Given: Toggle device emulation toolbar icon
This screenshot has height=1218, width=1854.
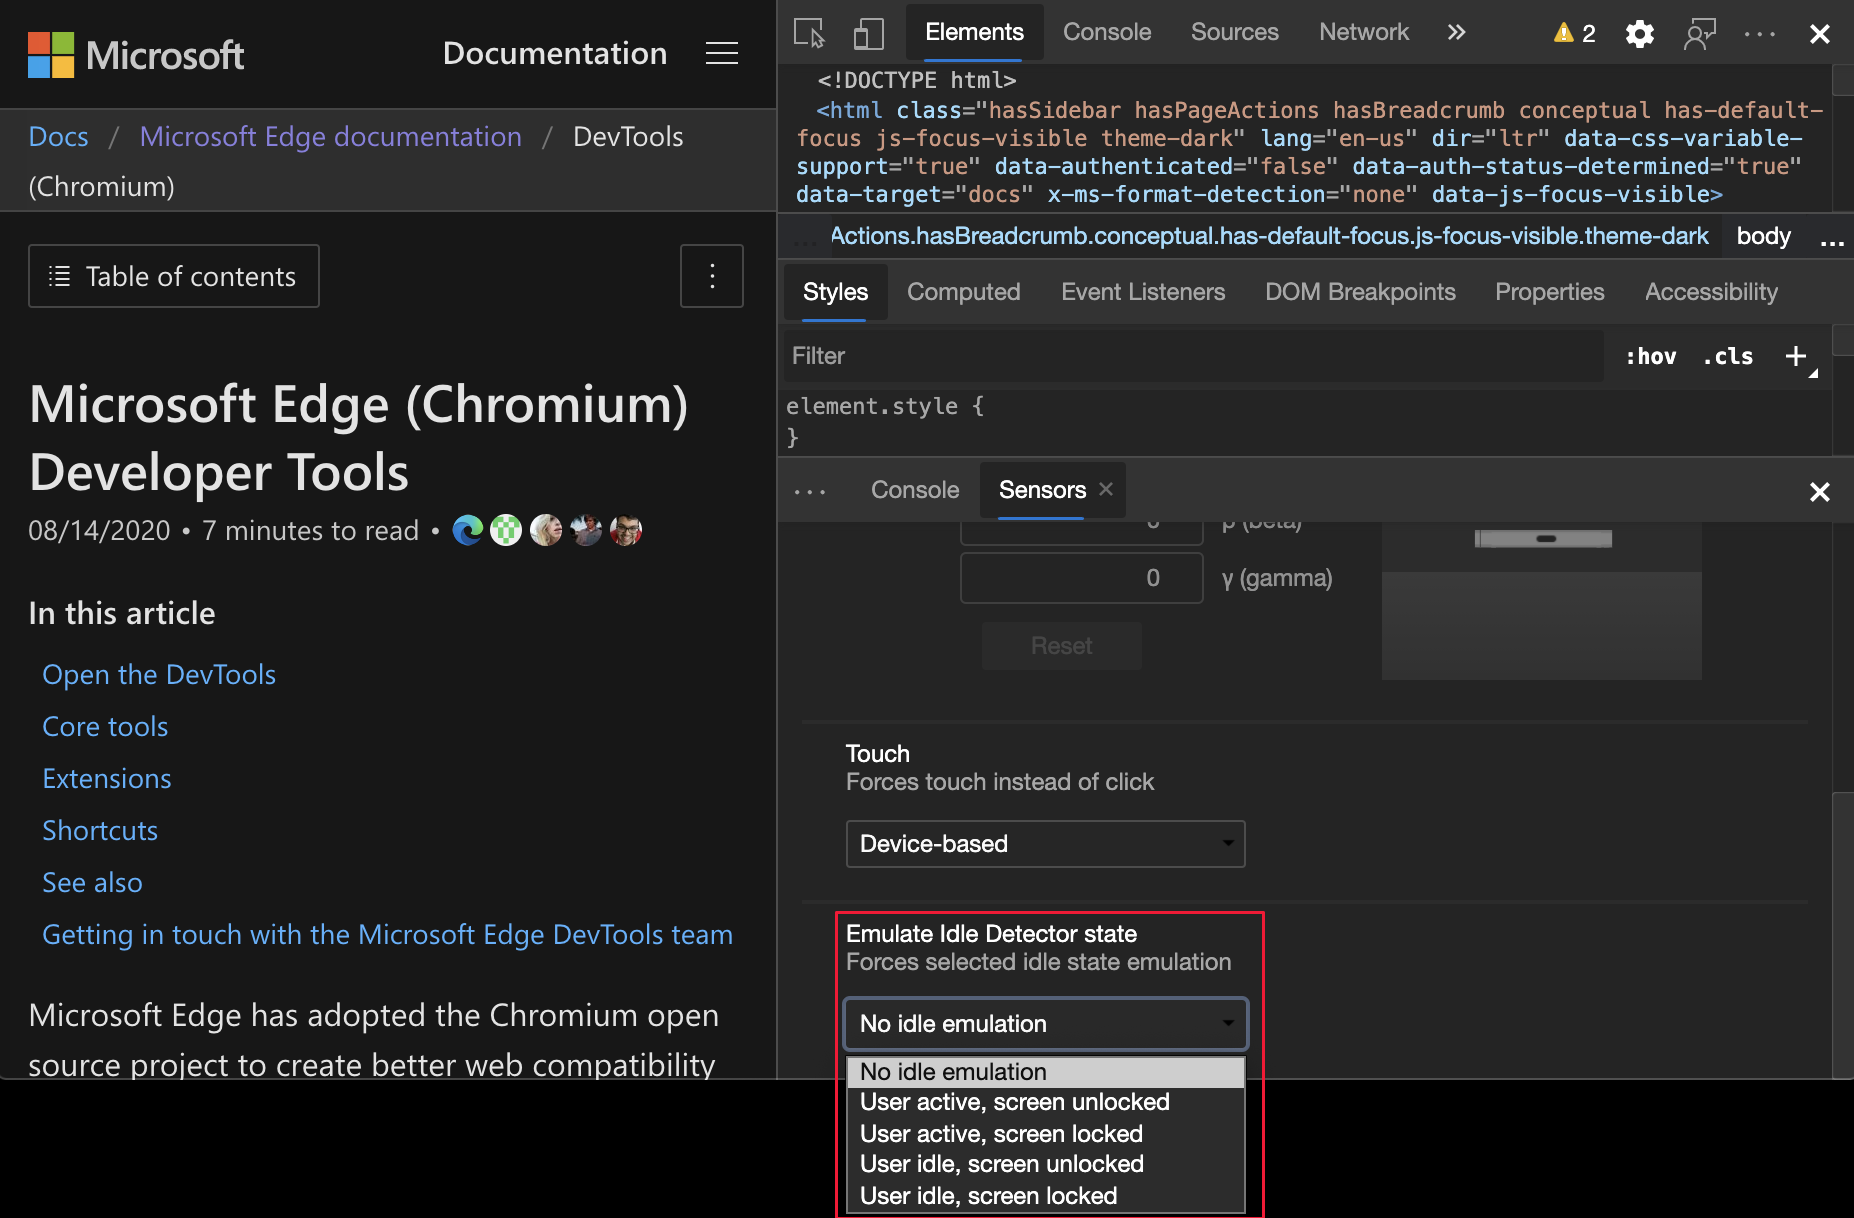Looking at the screenshot, I should pos(868,33).
